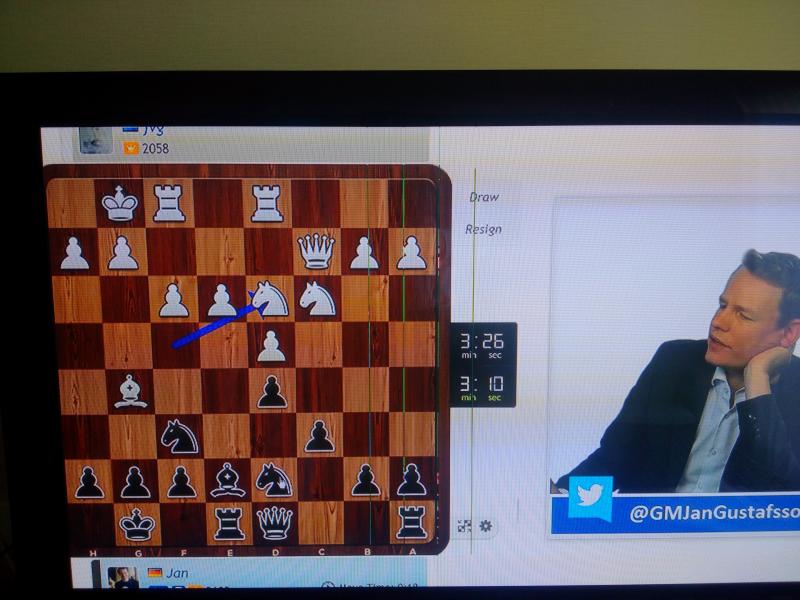Image resolution: width=800 pixels, height=600 pixels.
Task: Click the 3:10 clock timer
Action: point(483,386)
